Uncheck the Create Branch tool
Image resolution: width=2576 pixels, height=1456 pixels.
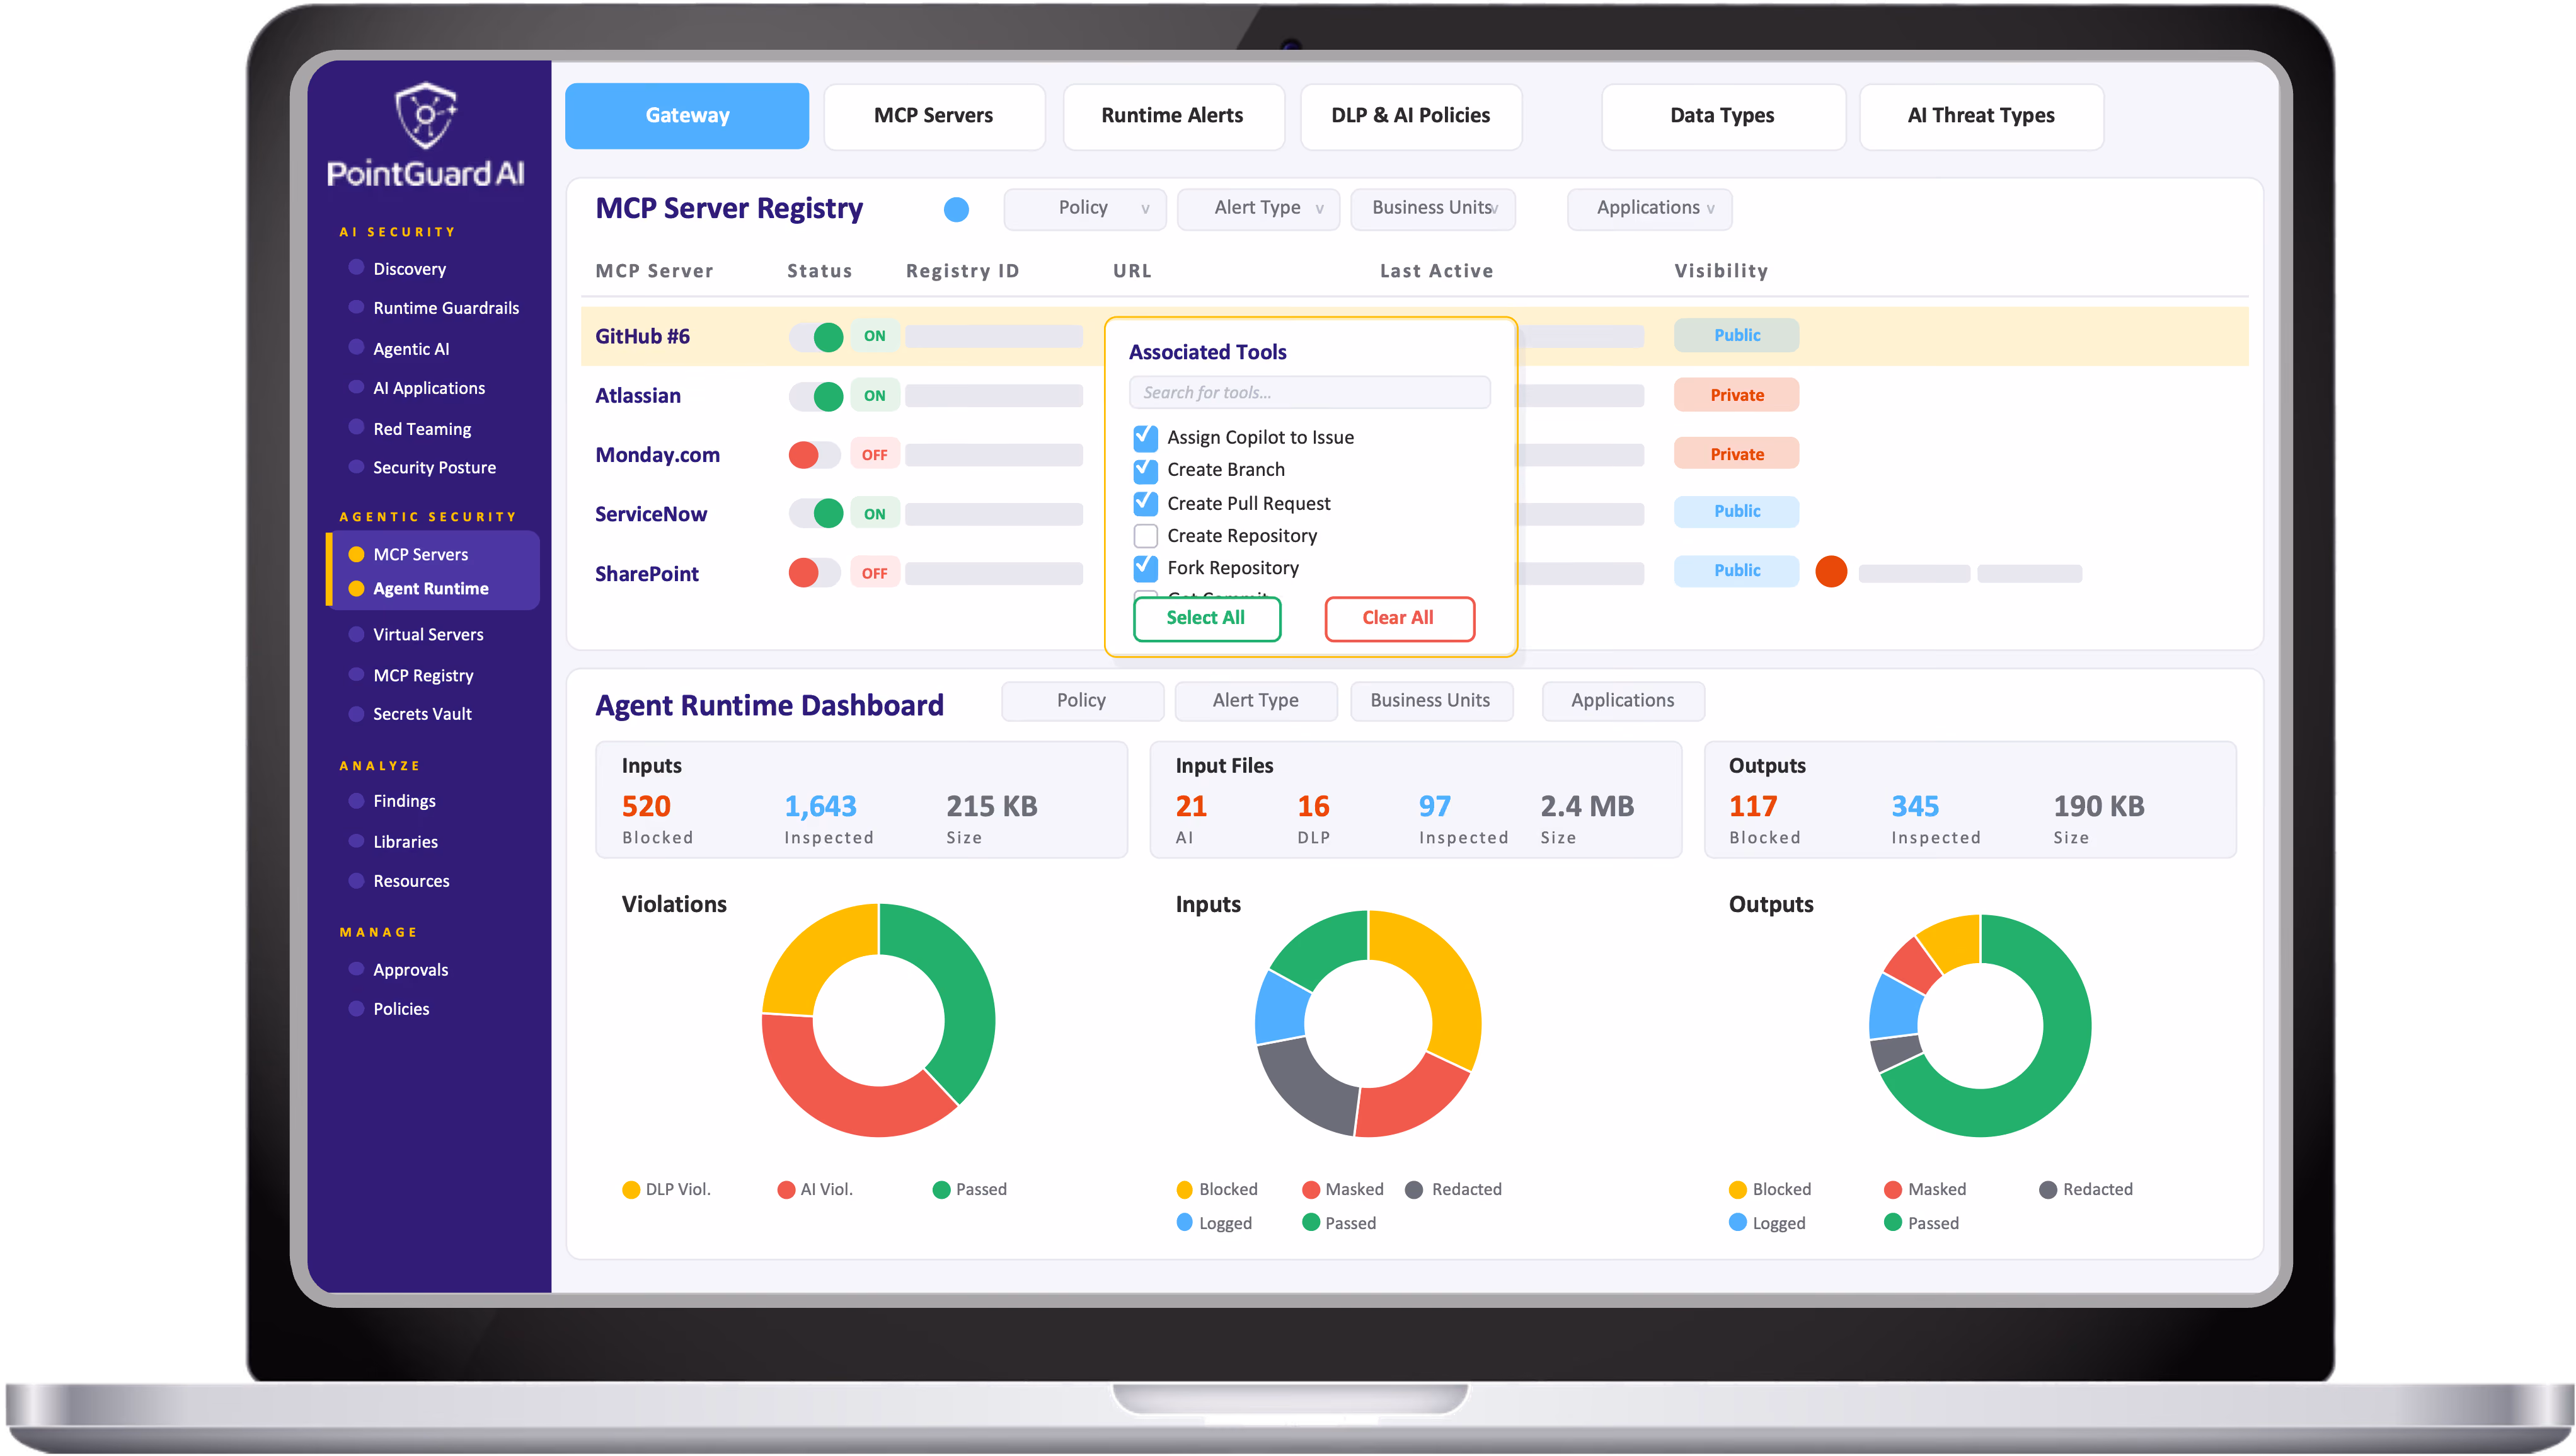coord(1146,470)
